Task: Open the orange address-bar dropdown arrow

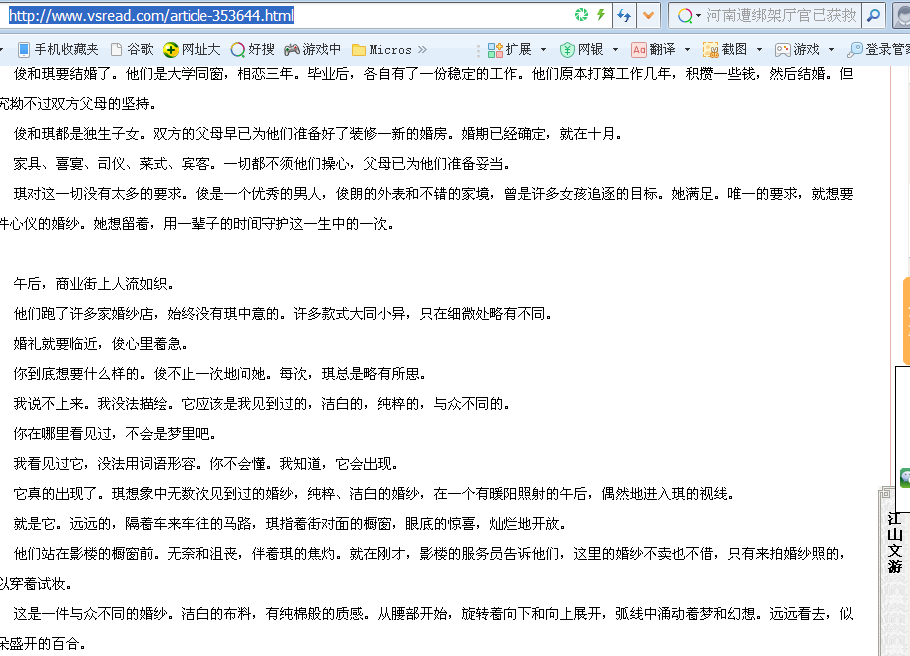Action: point(648,16)
